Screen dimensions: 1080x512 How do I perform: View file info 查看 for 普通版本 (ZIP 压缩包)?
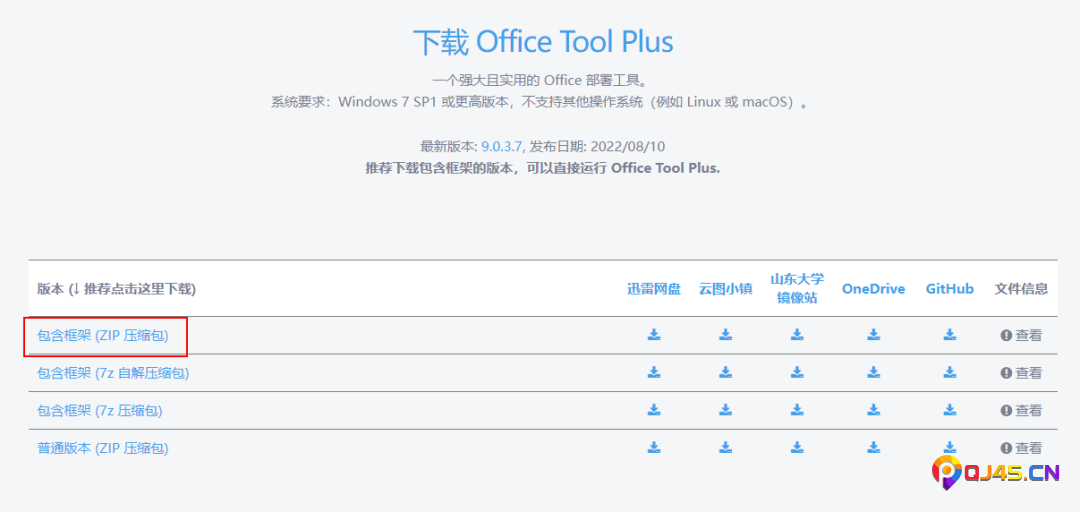point(1021,448)
